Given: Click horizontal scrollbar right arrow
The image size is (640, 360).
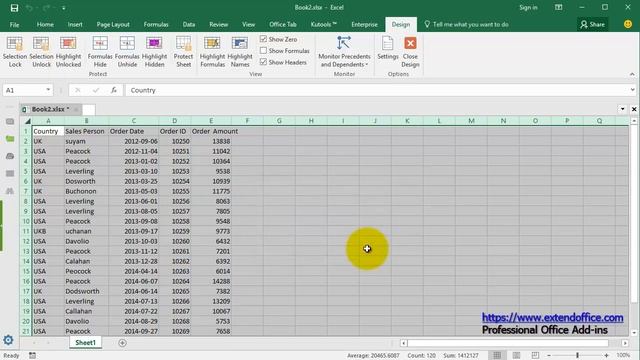Looking at the screenshot, I should click(625, 343).
